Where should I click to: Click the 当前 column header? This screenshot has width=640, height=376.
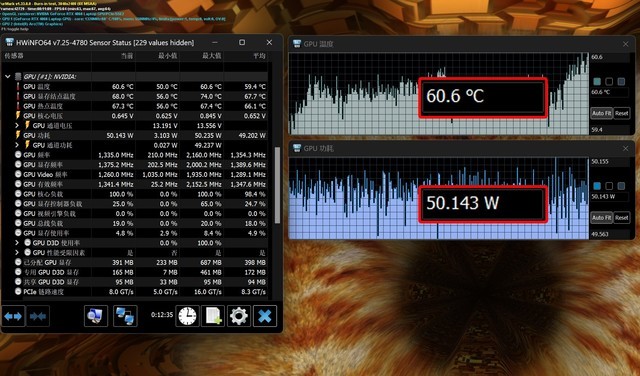[x=127, y=56]
